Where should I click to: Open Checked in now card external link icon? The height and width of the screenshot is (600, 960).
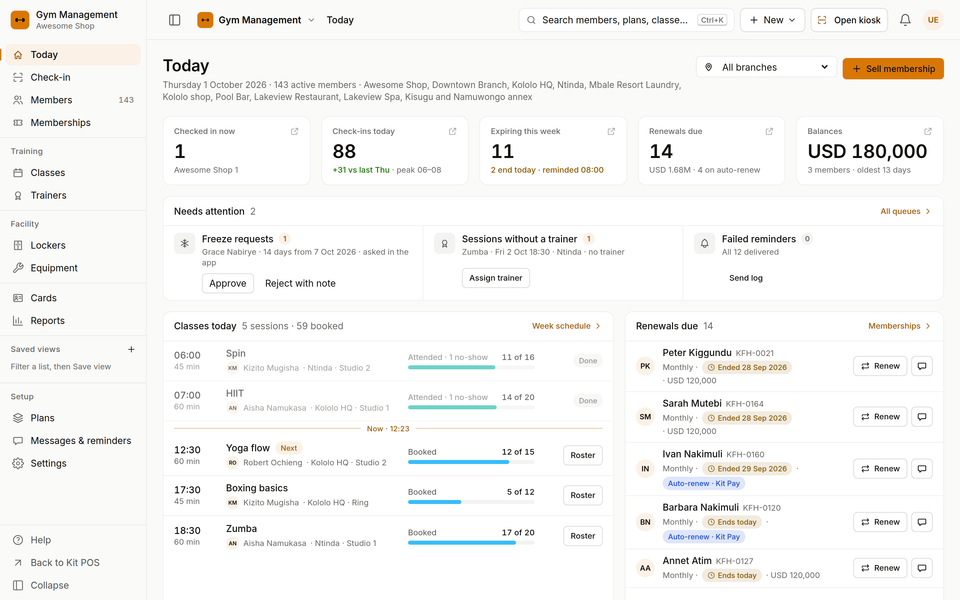point(294,132)
